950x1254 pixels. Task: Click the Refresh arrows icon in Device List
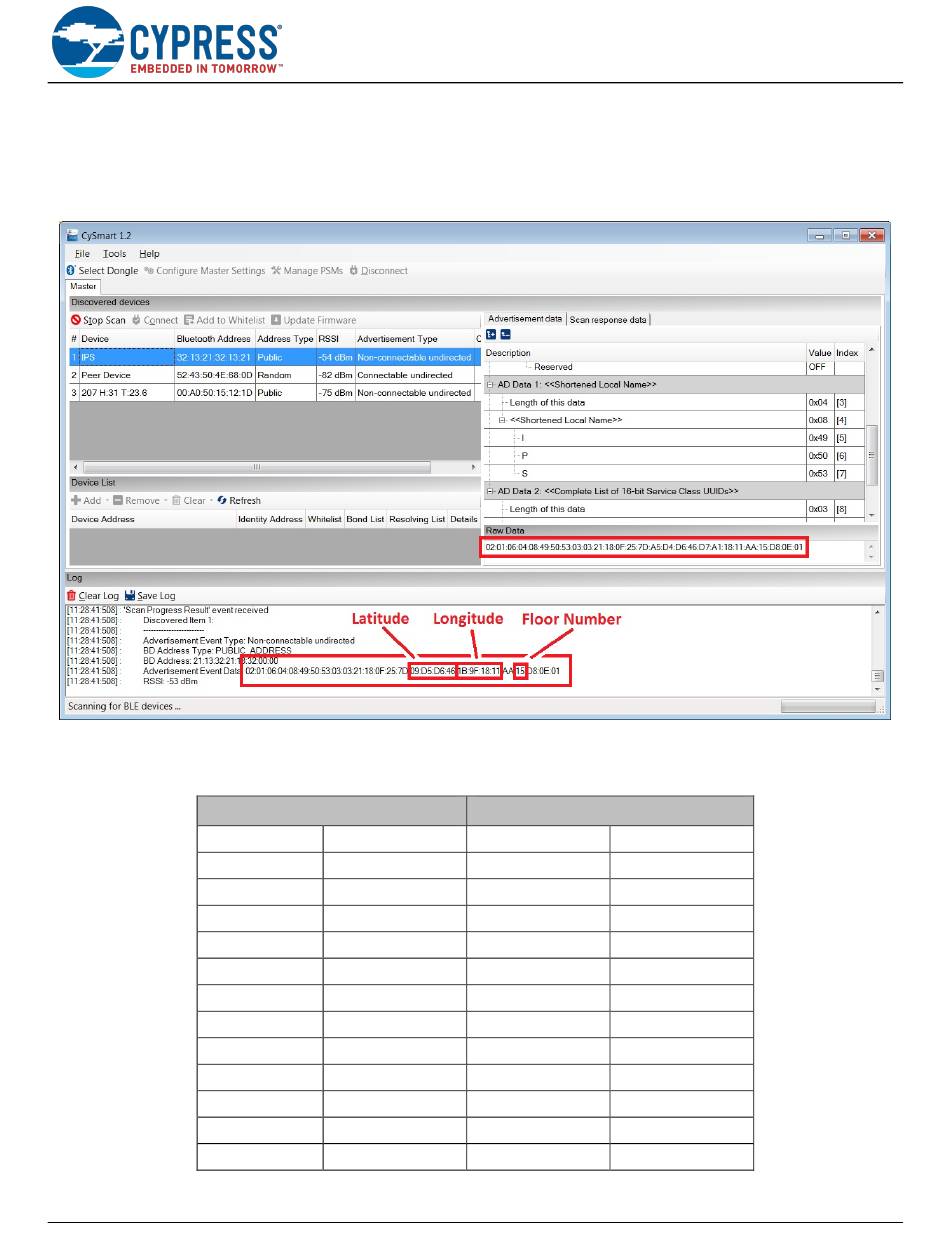(222, 501)
